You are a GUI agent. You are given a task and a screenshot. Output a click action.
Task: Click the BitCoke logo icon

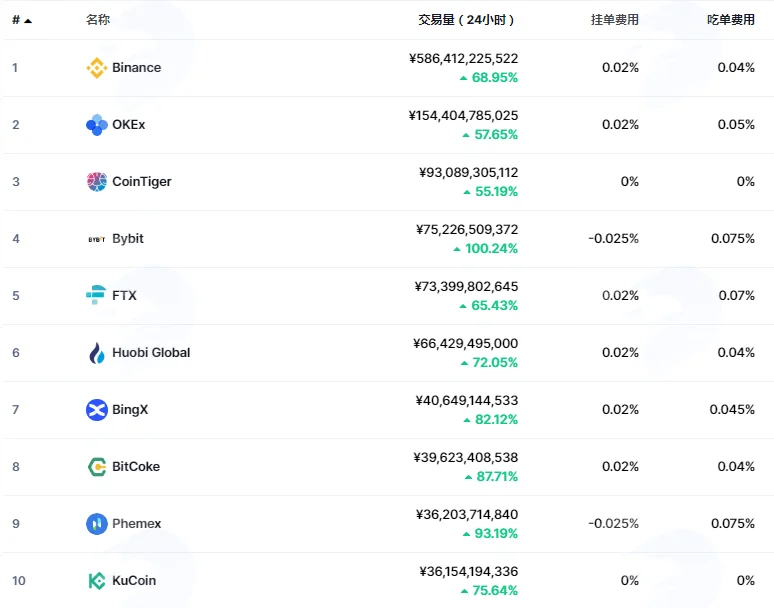[x=97, y=467]
